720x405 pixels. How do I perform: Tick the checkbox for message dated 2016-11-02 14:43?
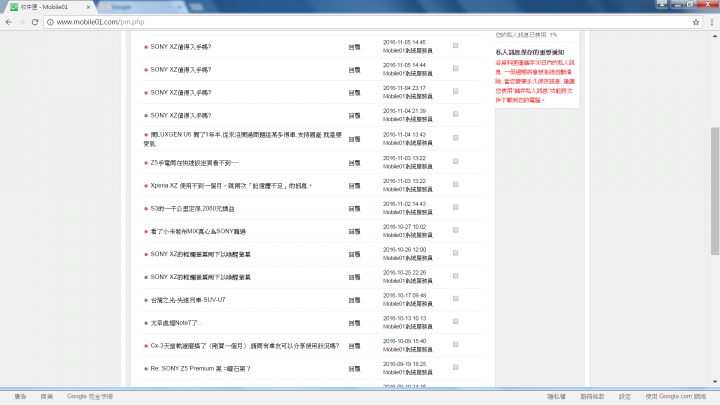pos(456,207)
